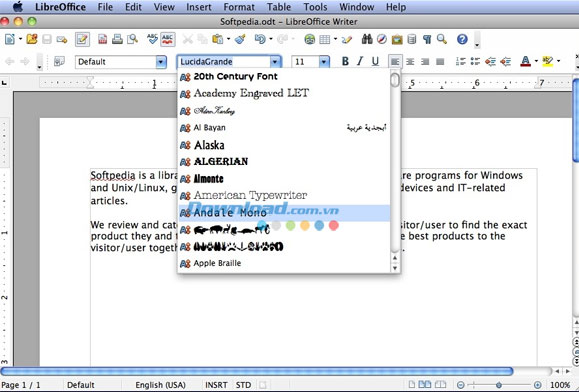Open Styles and Formatting icon

[x=59, y=61]
